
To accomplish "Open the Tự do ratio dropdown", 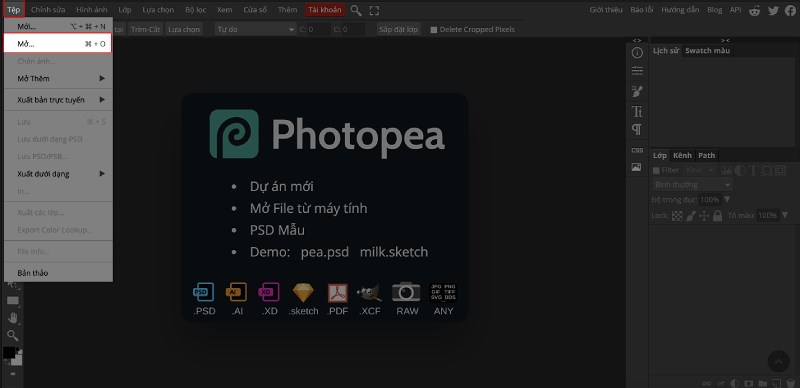I will click(x=255, y=30).
